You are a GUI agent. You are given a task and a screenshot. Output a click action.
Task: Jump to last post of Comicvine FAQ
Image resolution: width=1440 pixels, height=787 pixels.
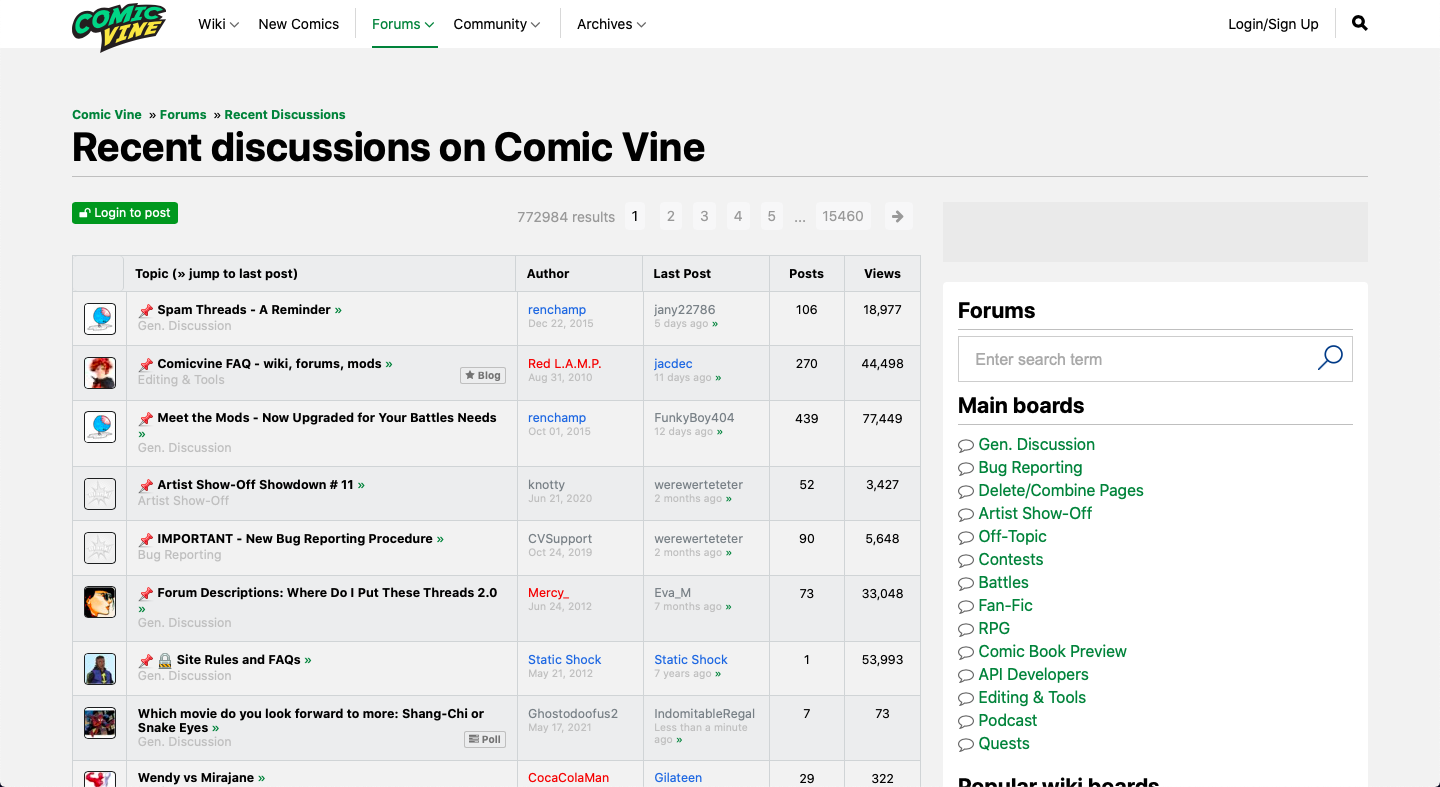tap(389, 364)
